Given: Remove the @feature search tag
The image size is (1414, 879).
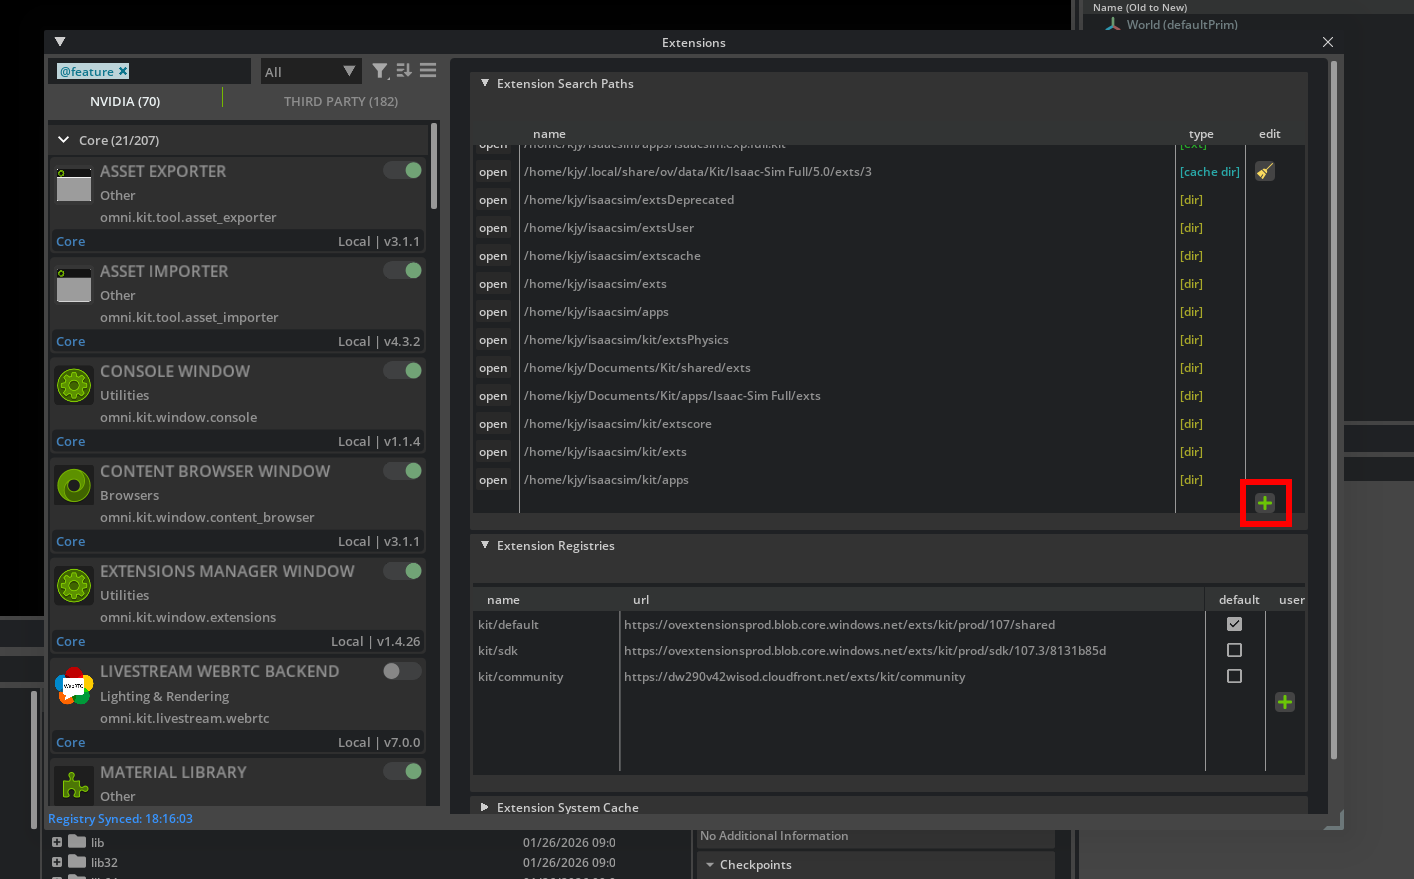Looking at the screenshot, I should (x=123, y=71).
